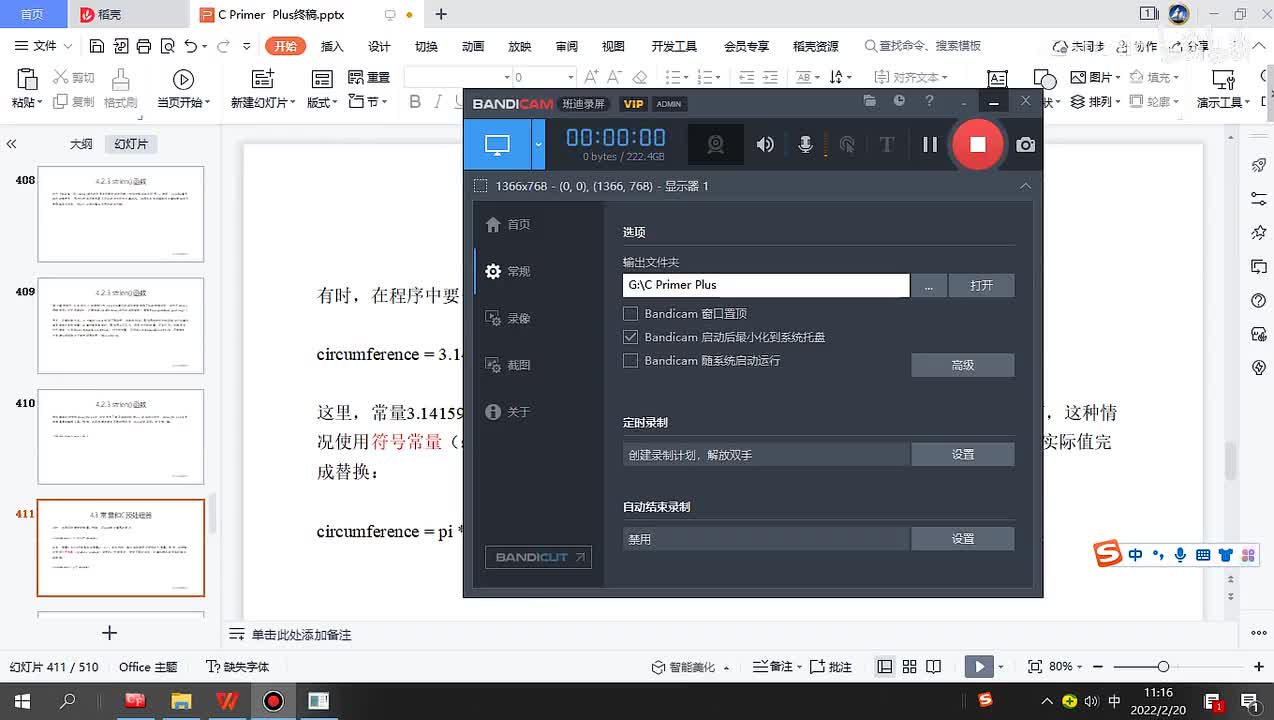Apply bold formatting with B icon

(415, 102)
